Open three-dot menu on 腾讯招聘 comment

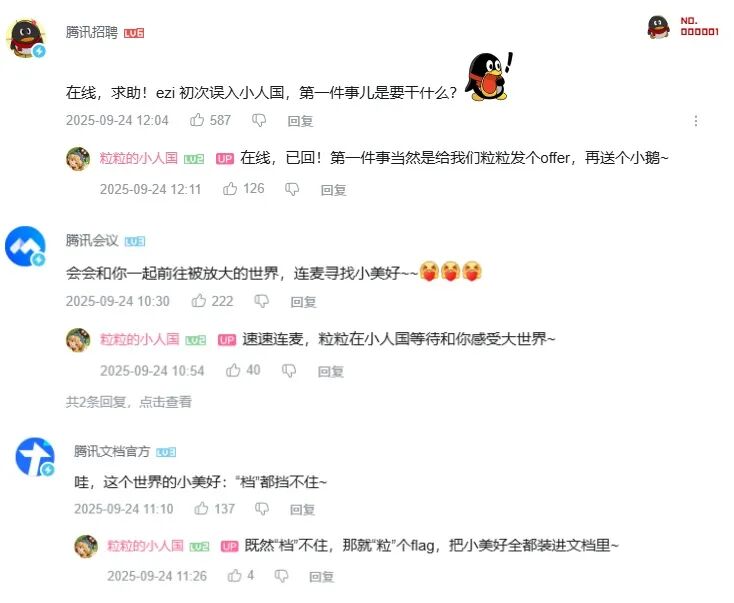click(696, 121)
